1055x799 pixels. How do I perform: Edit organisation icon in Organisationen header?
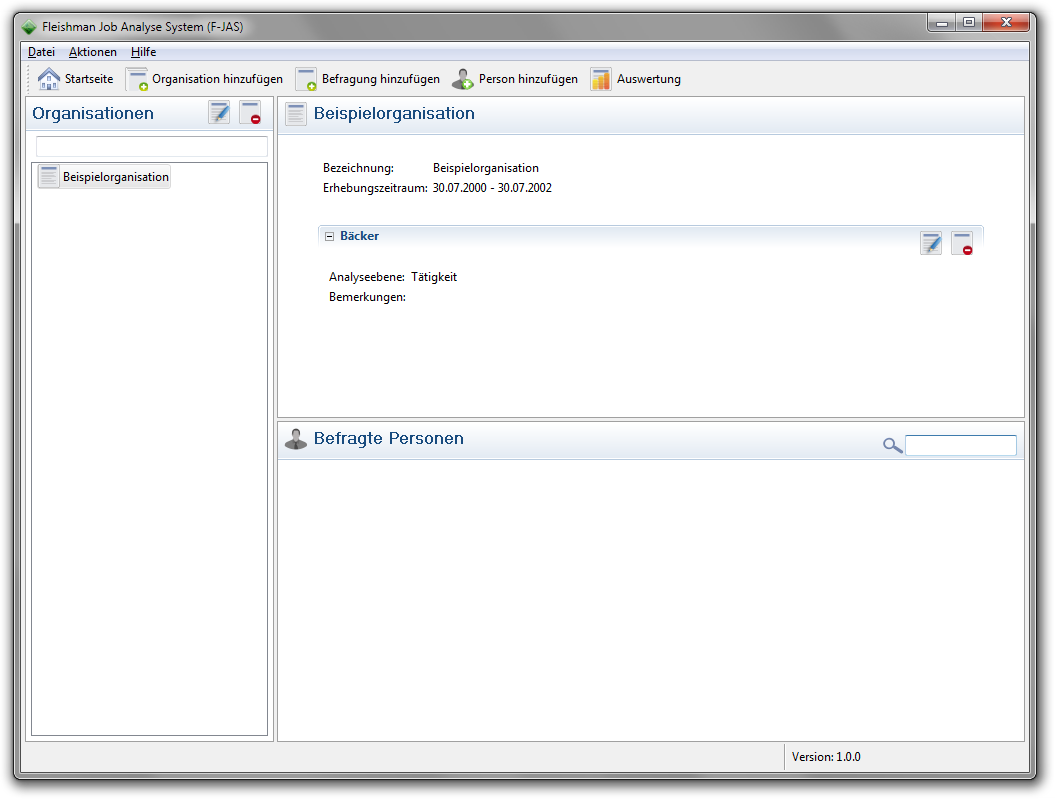coord(219,113)
